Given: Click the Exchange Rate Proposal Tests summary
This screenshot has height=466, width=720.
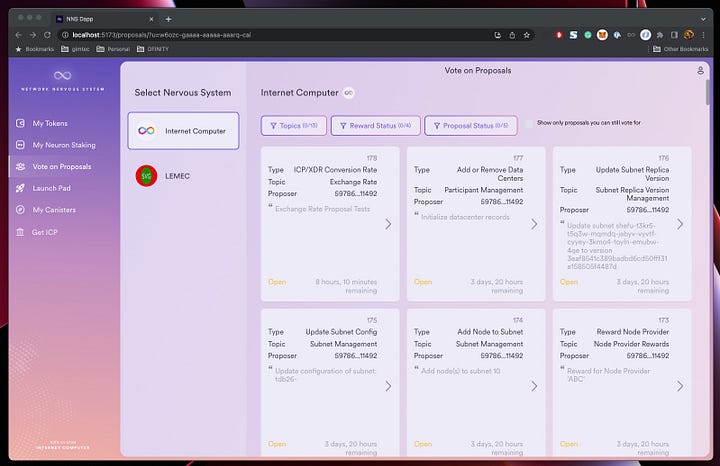Looking at the screenshot, I should tap(322, 209).
